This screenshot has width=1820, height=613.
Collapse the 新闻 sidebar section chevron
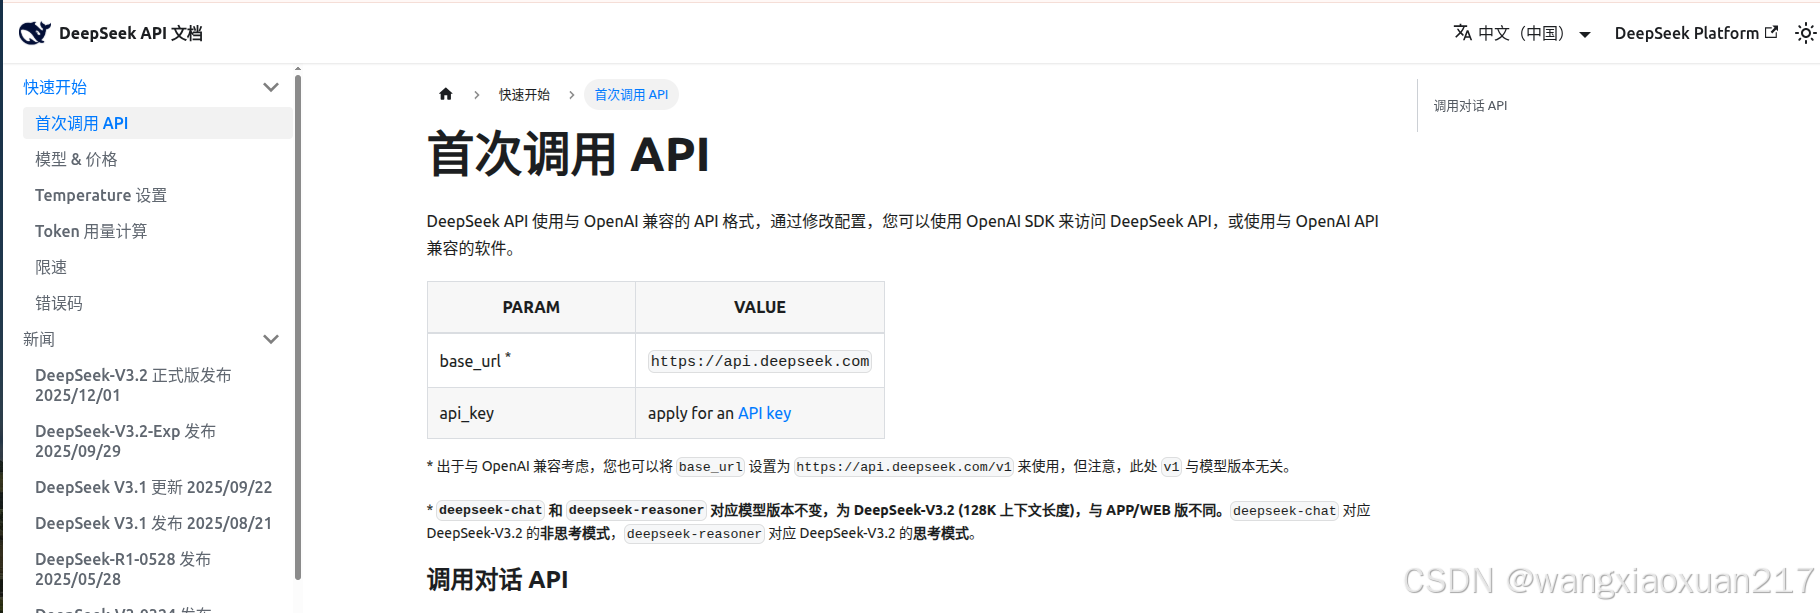270,339
